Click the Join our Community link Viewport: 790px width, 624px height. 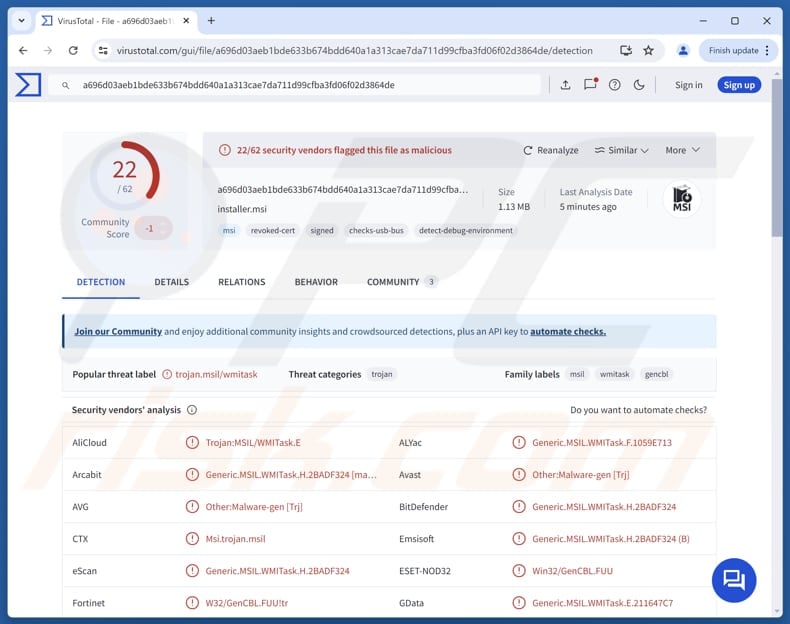[118, 331]
